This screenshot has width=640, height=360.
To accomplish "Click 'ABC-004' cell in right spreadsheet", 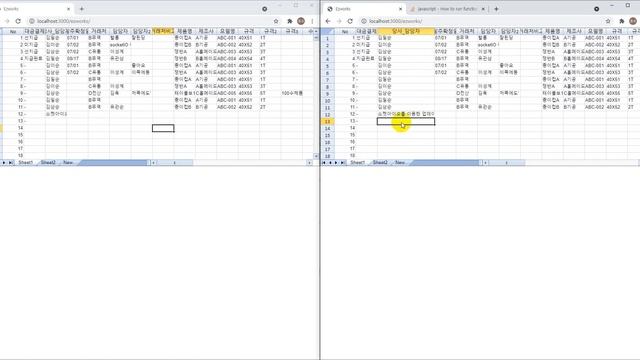I will click(595, 59).
